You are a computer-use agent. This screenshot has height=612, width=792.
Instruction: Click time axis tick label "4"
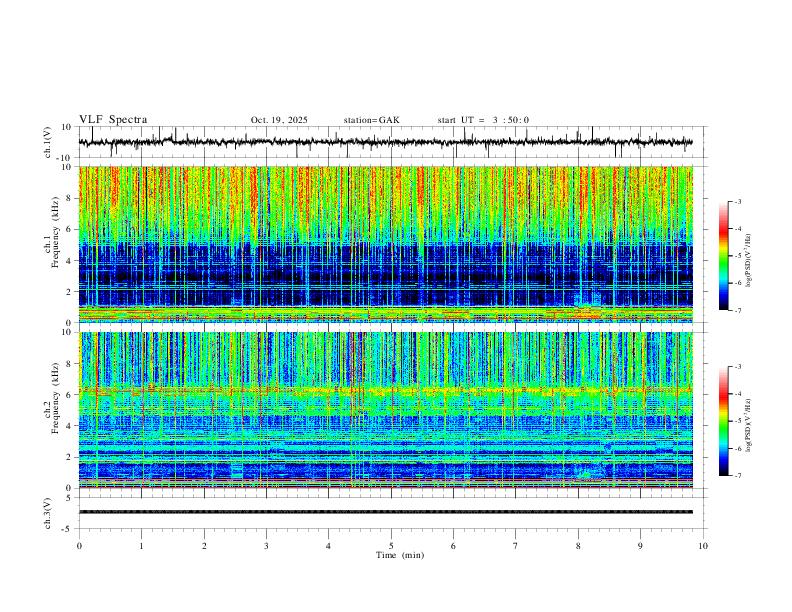[328, 546]
